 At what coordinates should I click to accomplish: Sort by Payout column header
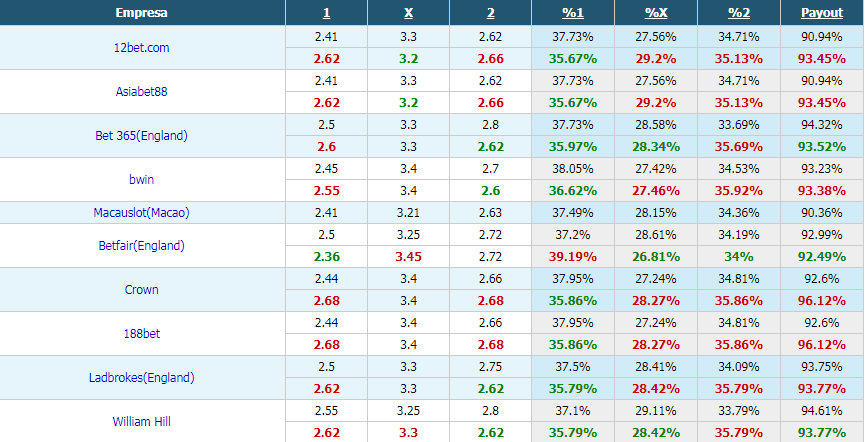(822, 13)
